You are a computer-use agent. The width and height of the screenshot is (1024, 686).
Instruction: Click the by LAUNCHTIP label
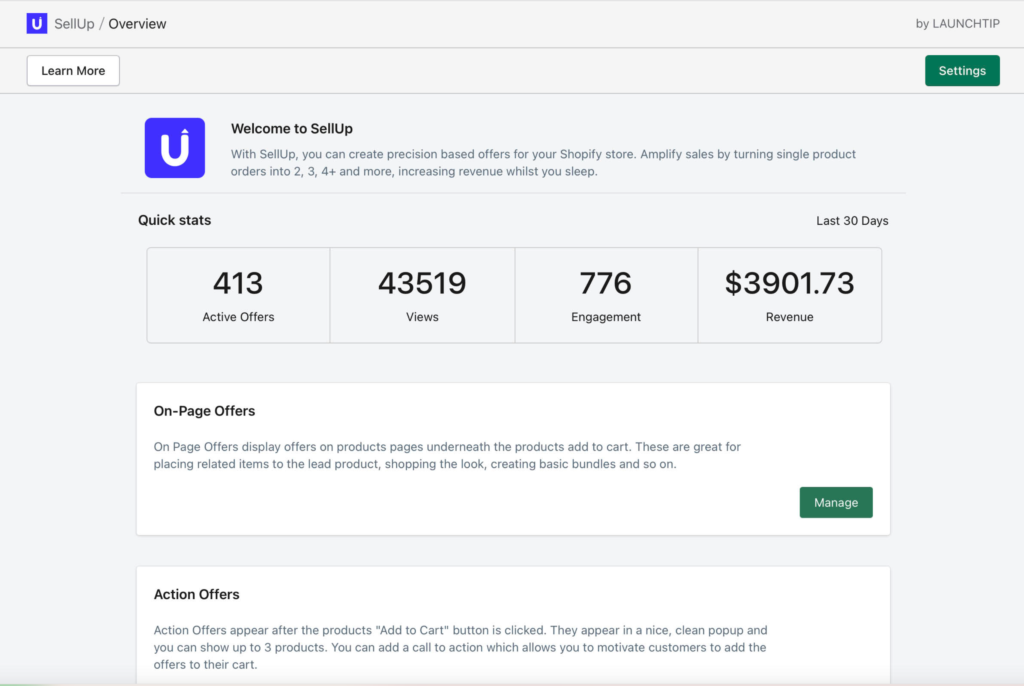click(x=957, y=24)
